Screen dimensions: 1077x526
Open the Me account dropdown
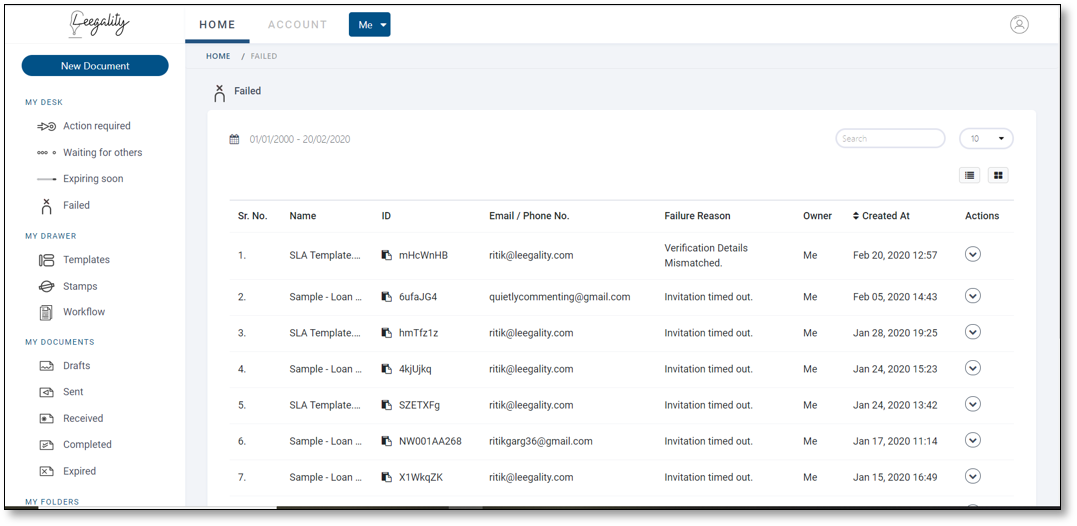pos(370,25)
